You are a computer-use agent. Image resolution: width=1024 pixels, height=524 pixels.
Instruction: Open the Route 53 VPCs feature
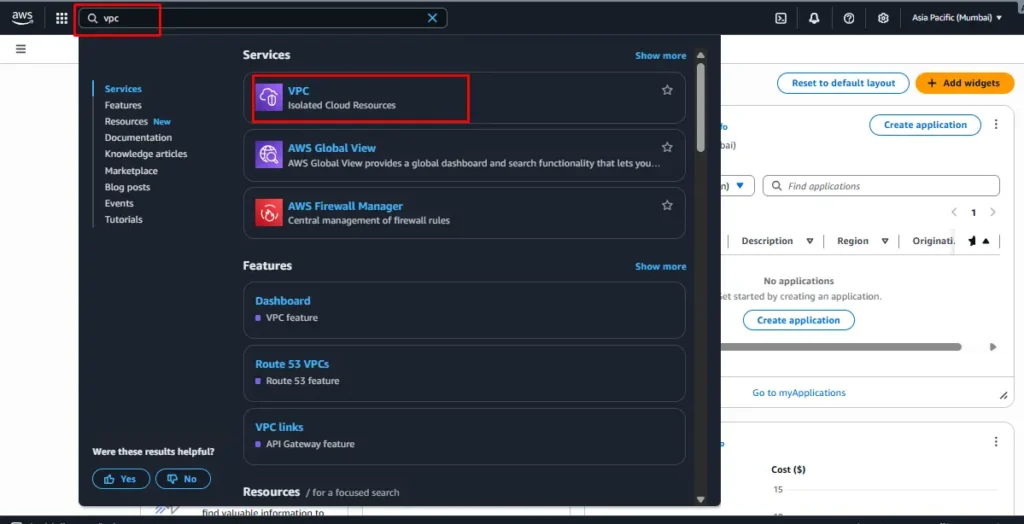[292, 364]
